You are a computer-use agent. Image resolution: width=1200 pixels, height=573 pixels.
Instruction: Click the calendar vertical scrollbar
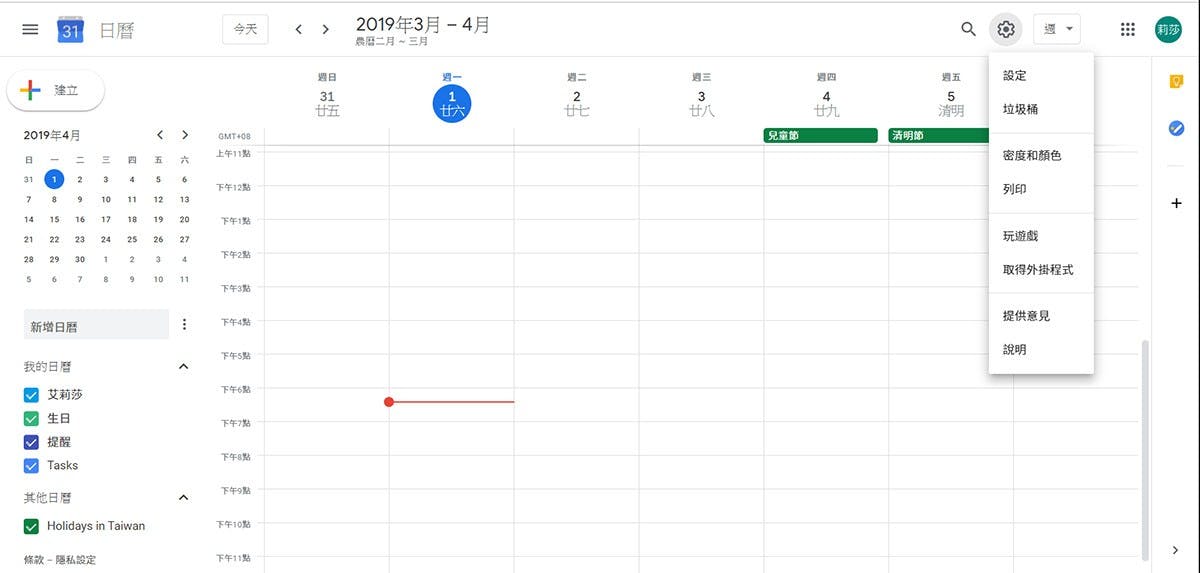click(x=1146, y=450)
